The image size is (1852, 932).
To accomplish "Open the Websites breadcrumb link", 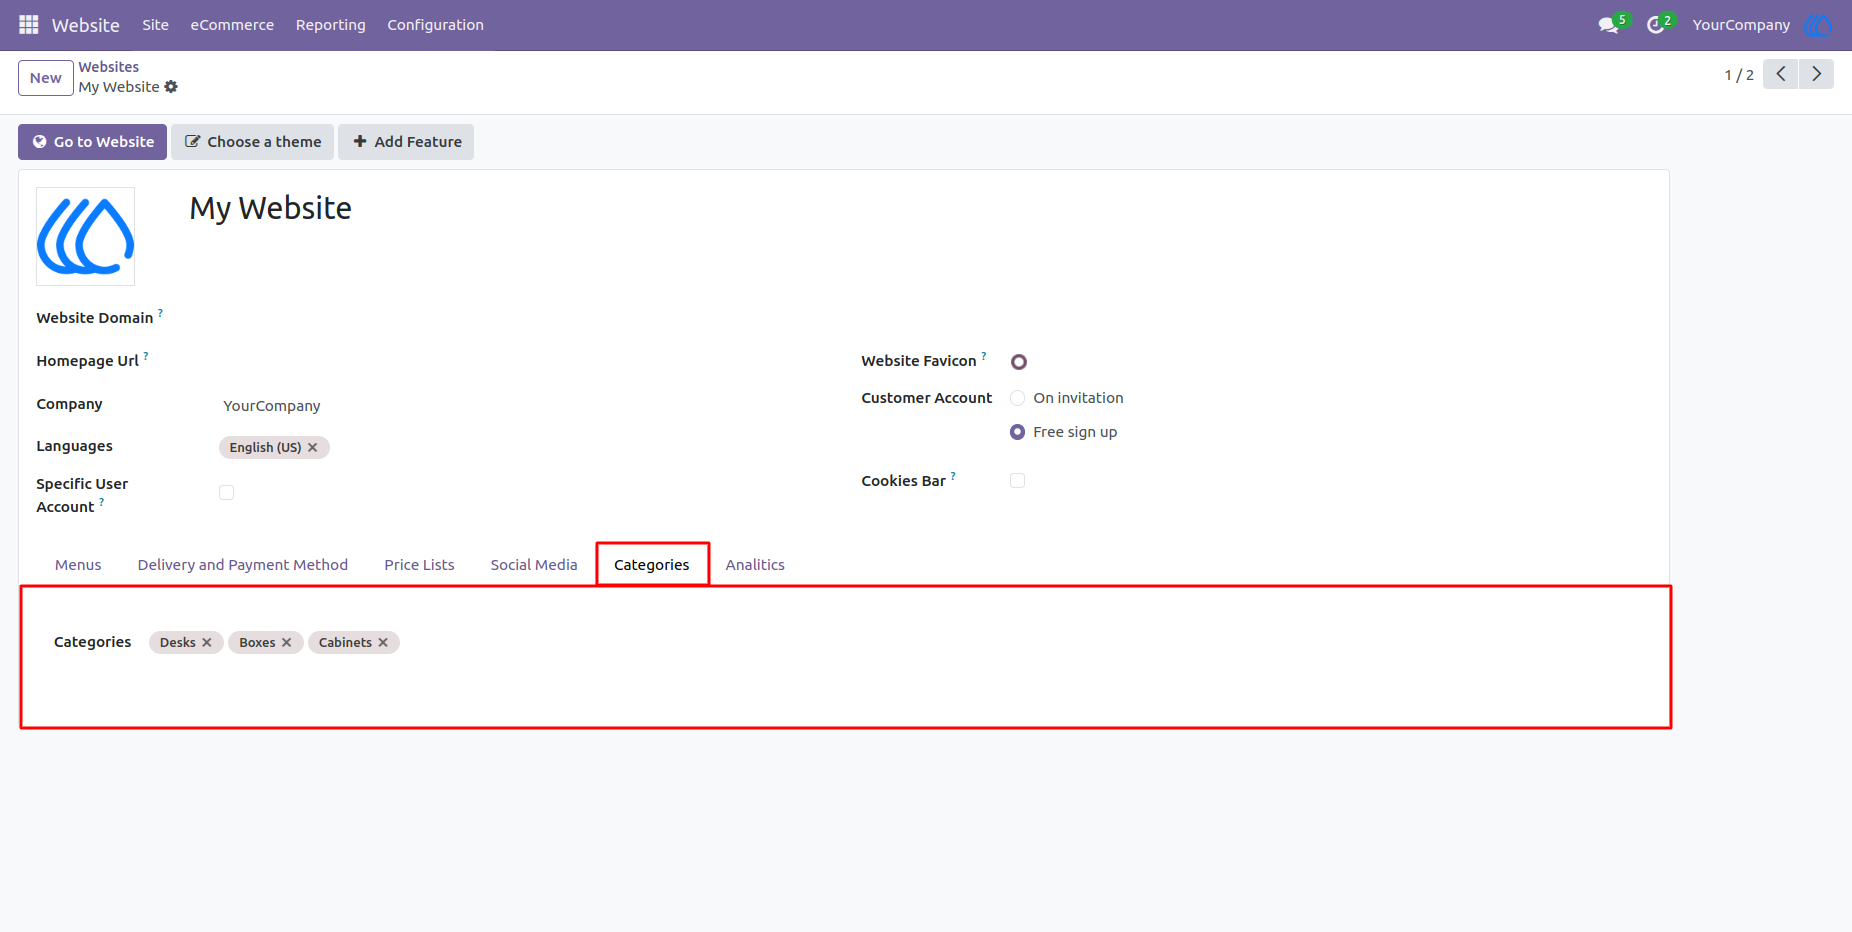I will click(109, 67).
